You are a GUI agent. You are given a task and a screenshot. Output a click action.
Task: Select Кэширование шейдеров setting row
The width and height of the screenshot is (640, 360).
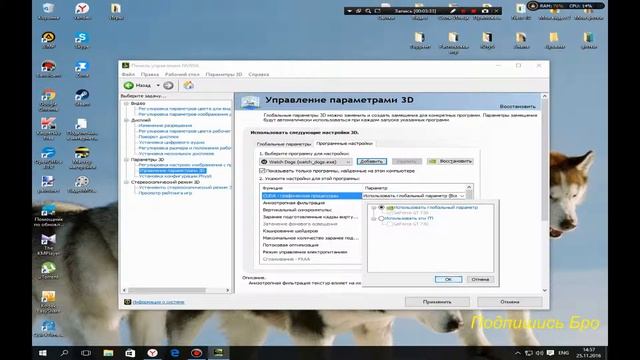click(311, 231)
